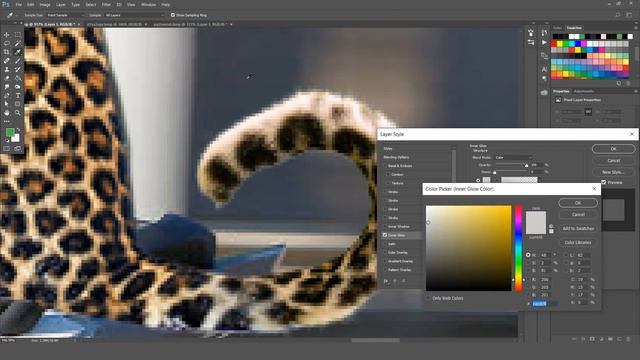Select the Path Selection tool
The height and width of the screenshot is (360, 640).
7,104
